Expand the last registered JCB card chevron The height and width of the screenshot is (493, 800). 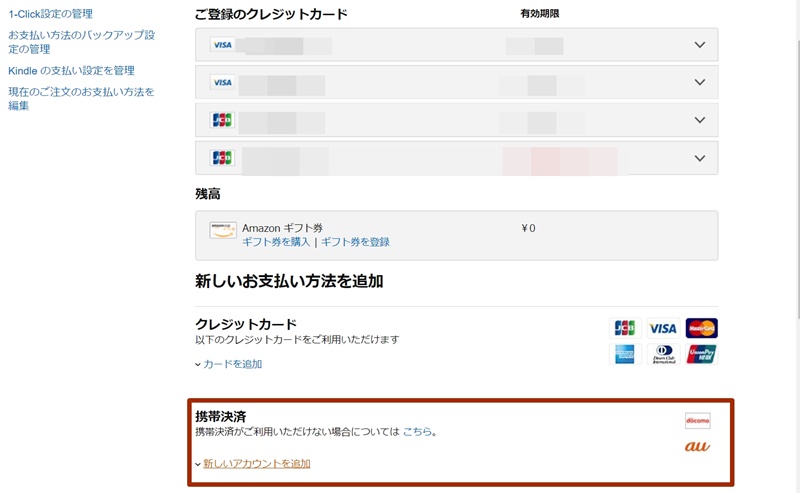pos(699,158)
